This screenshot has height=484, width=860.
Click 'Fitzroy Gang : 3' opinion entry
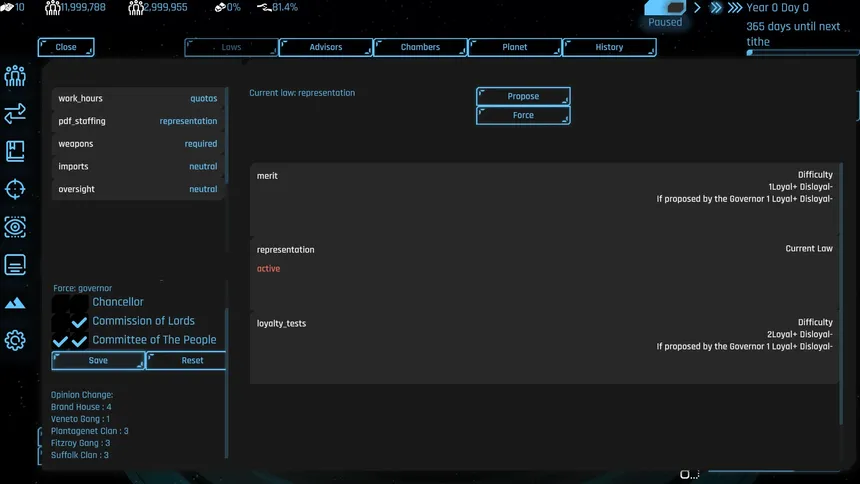tap(81, 443)
